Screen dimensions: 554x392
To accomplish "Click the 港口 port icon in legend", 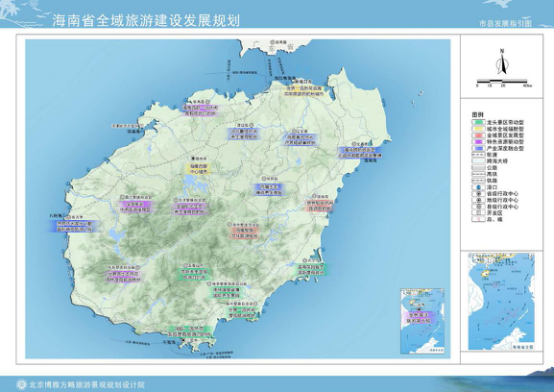I will 478,187.
